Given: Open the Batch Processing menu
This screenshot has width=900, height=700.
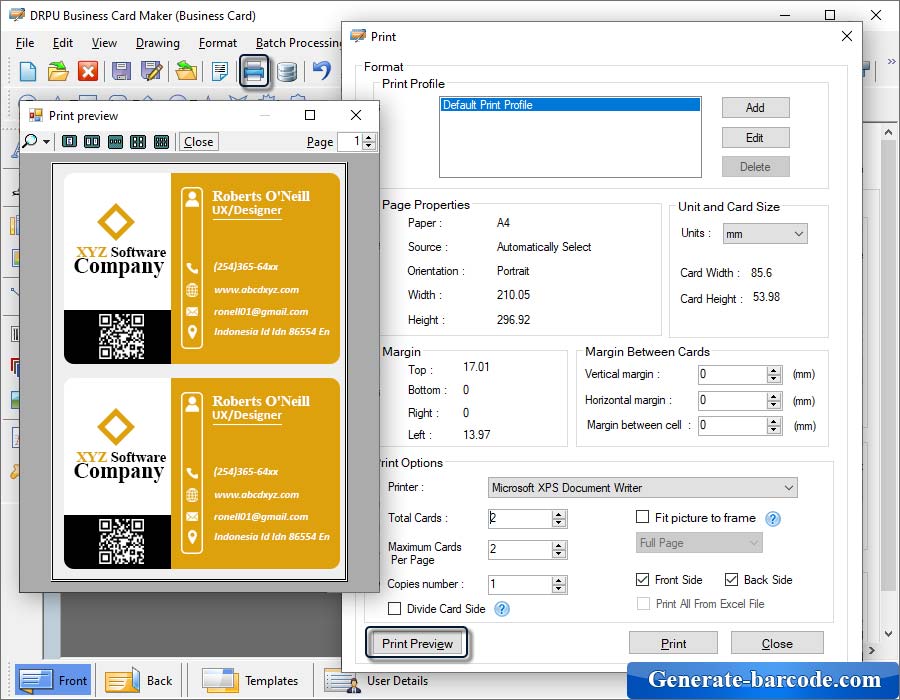Looking at the screenshot, I should pyautogui.click(x=298, y=43).
